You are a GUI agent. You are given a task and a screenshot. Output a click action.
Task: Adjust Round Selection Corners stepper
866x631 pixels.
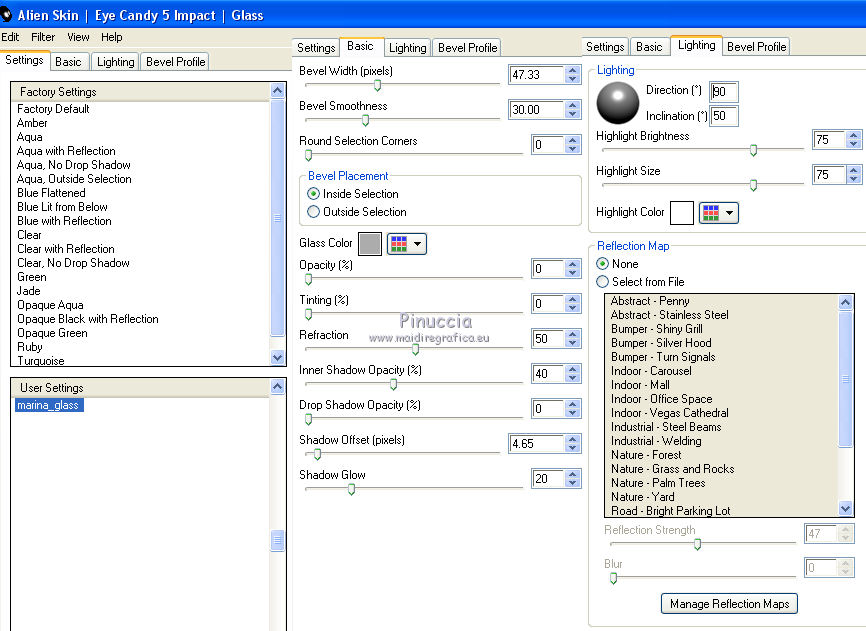coord(573,145)
